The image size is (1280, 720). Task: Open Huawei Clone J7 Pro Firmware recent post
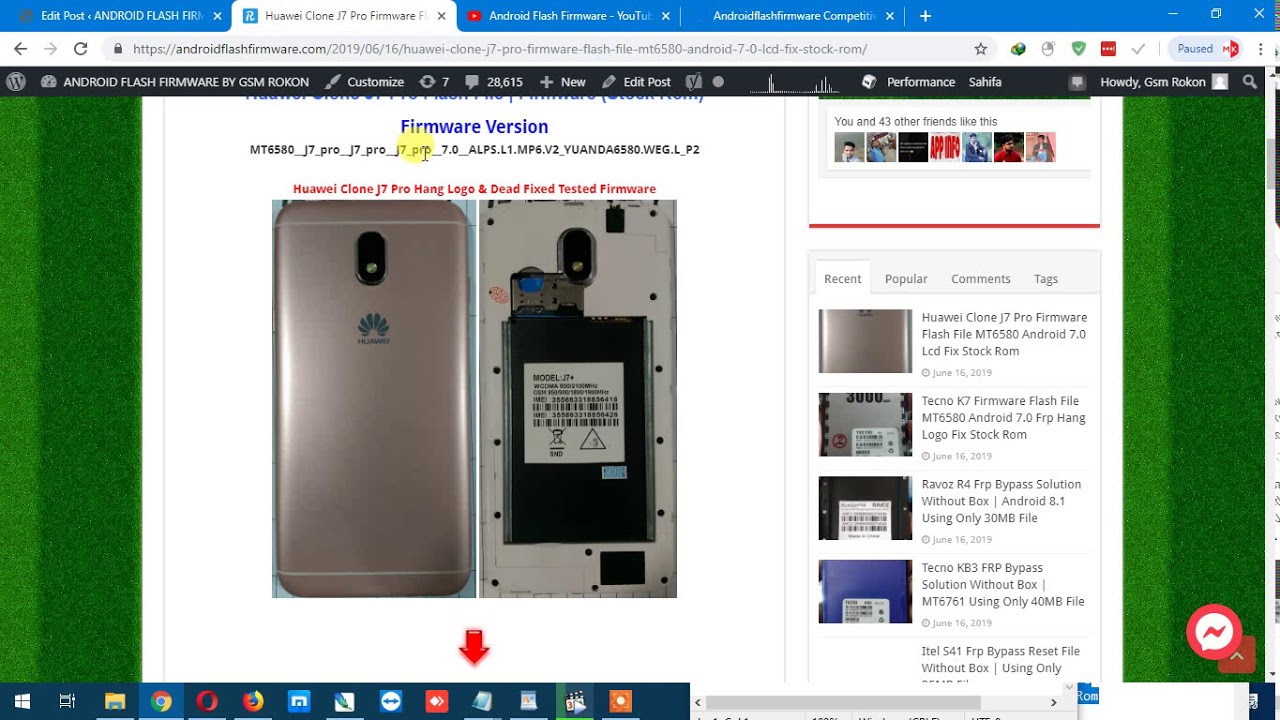click(x=1004, y=334)
